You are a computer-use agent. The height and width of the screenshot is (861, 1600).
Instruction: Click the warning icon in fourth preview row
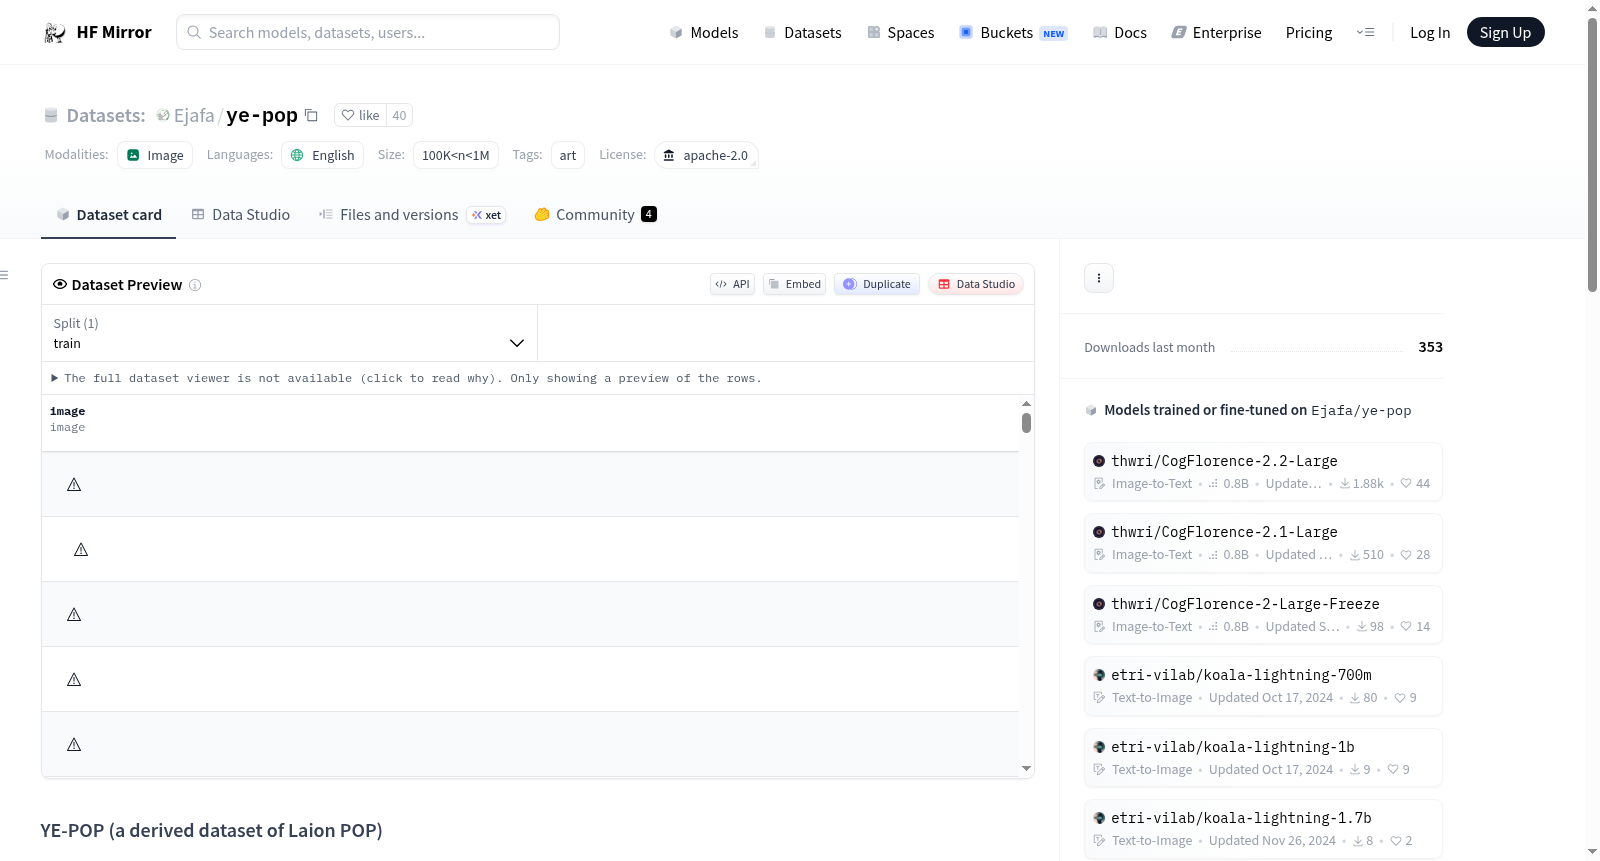tap(74, 680)
